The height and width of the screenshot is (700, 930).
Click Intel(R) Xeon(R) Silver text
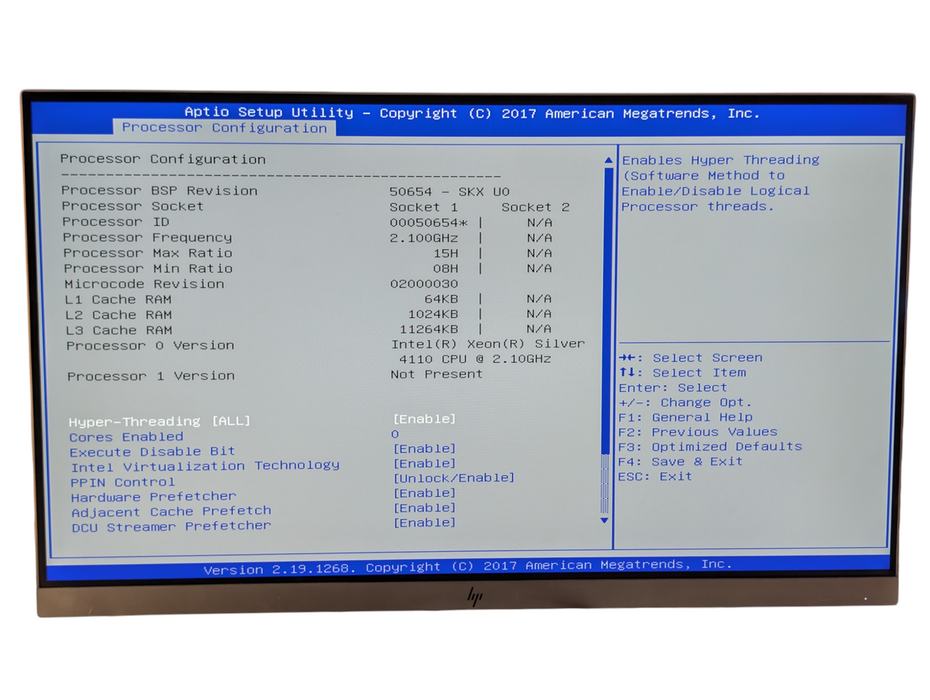click(x=488, y=344)
